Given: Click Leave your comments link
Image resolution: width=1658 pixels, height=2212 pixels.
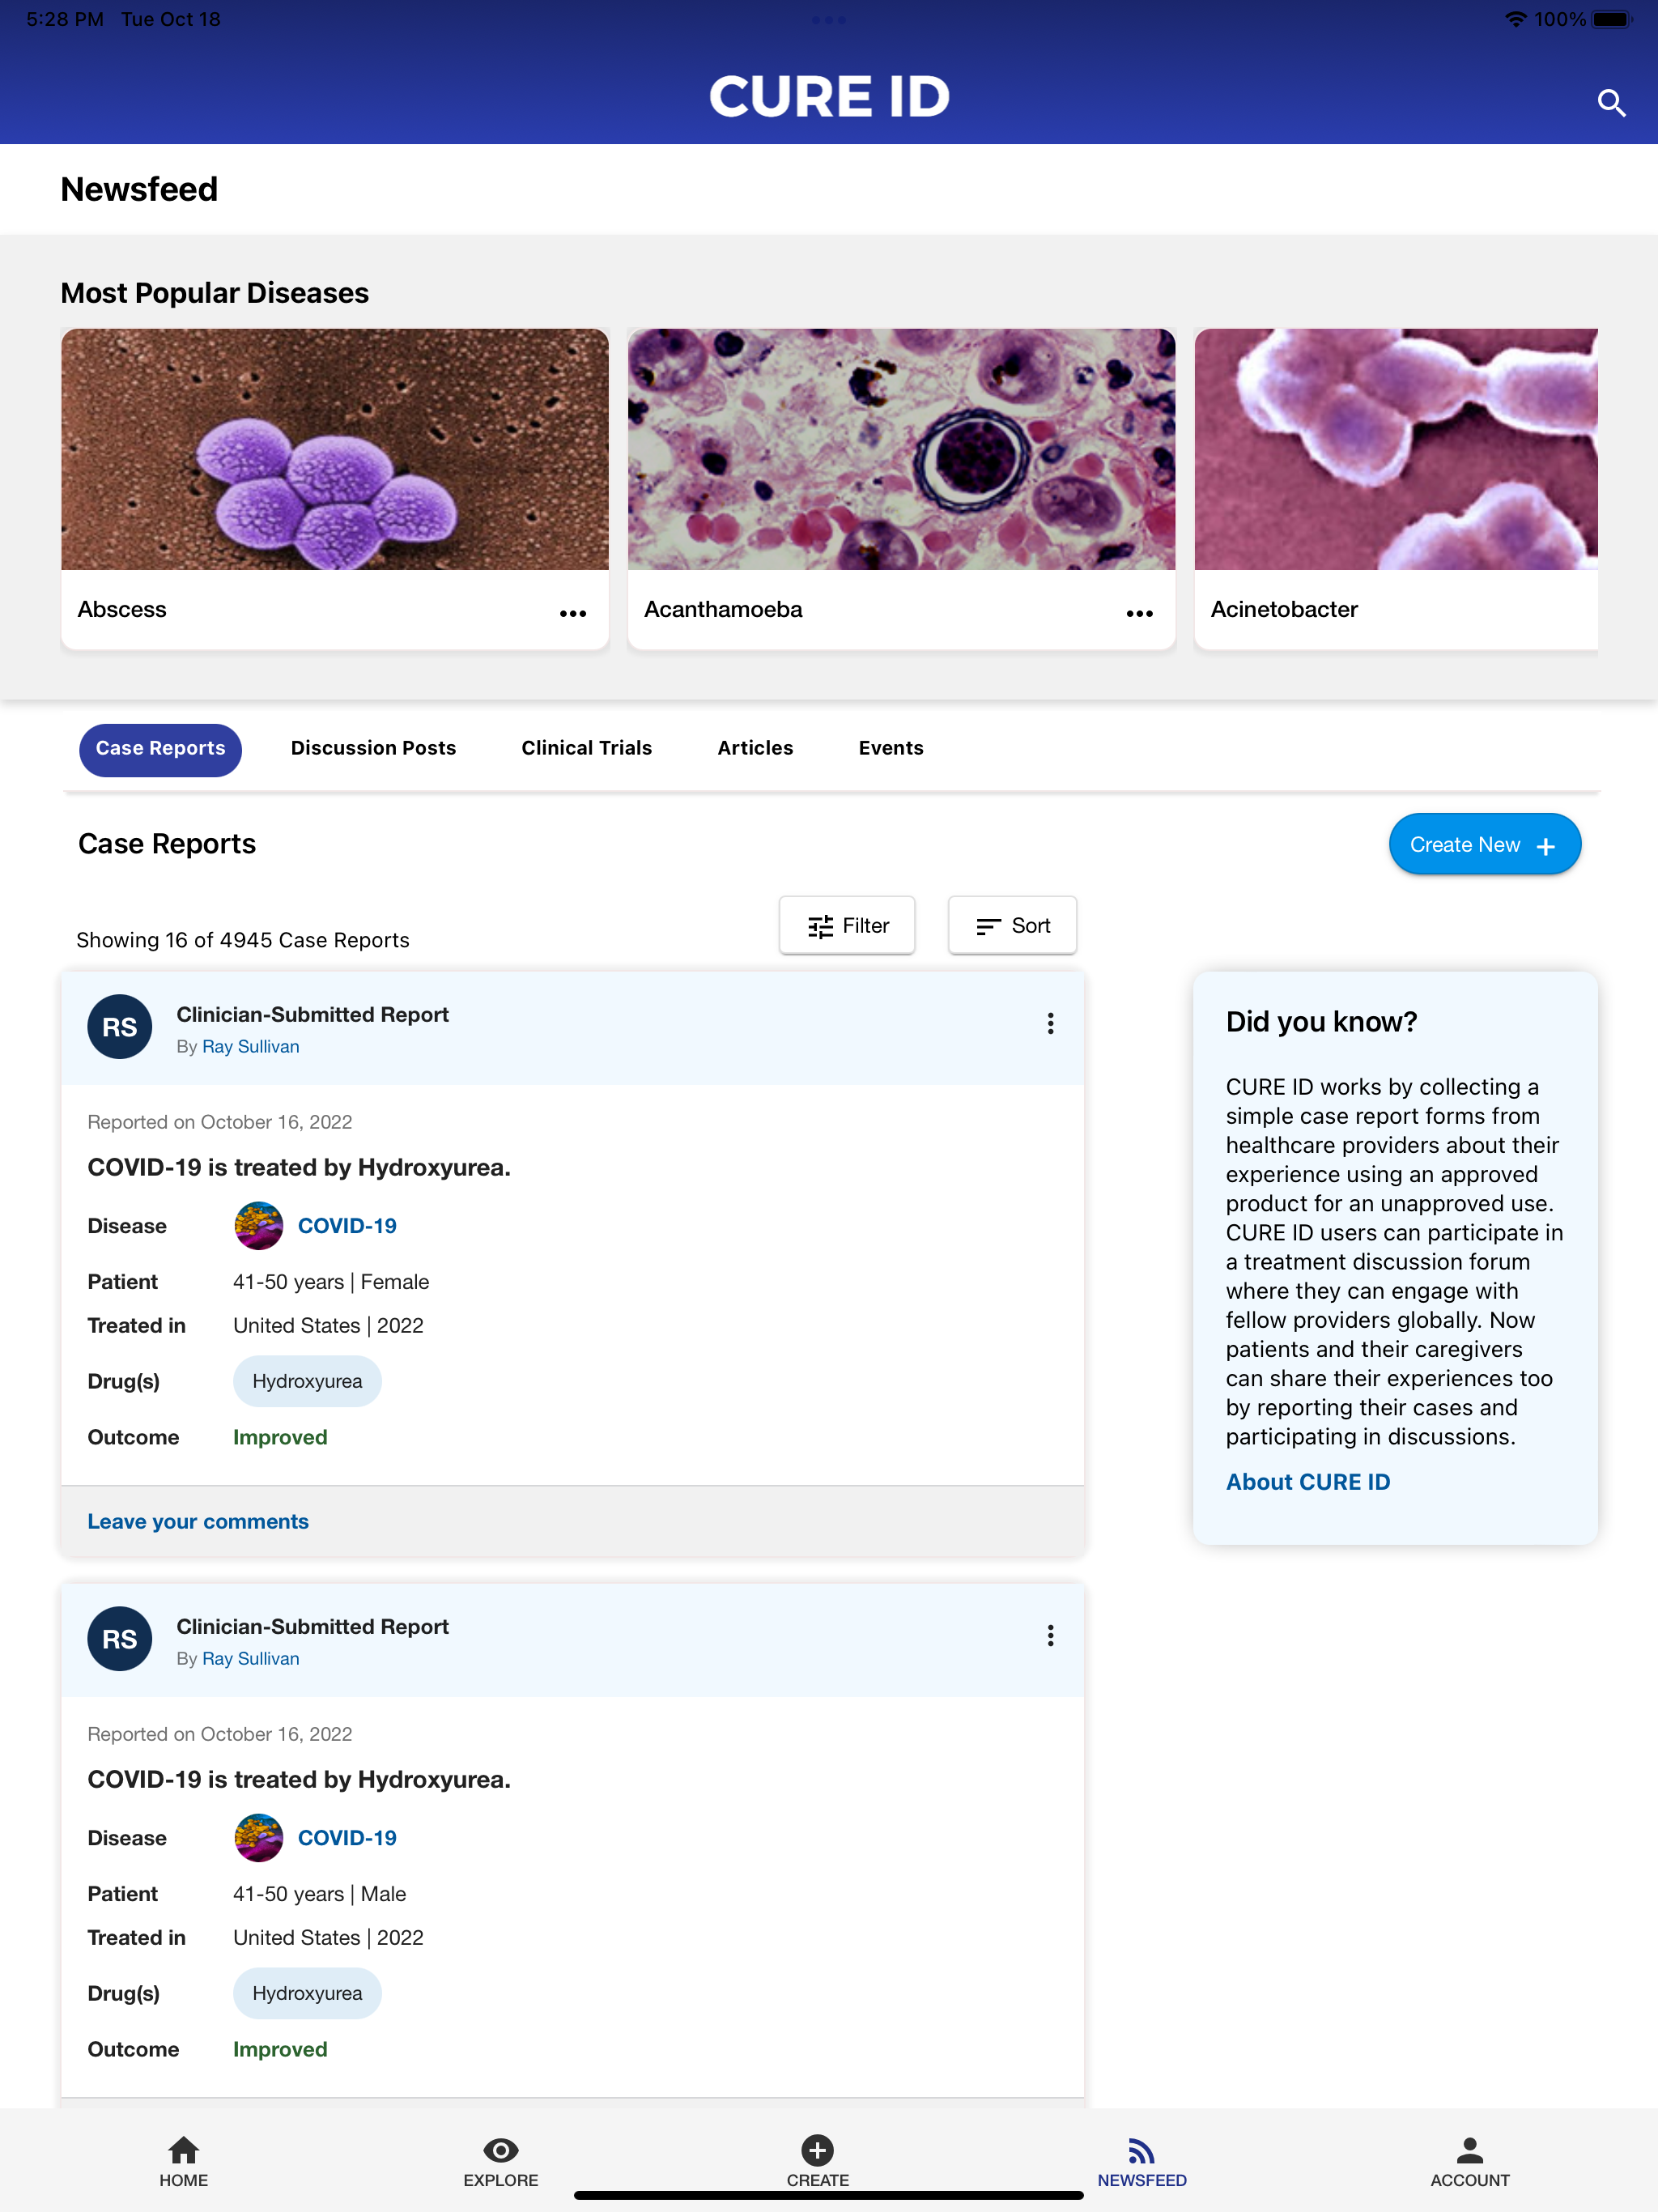Looking at the screenshot, I should pos(198,1521).
